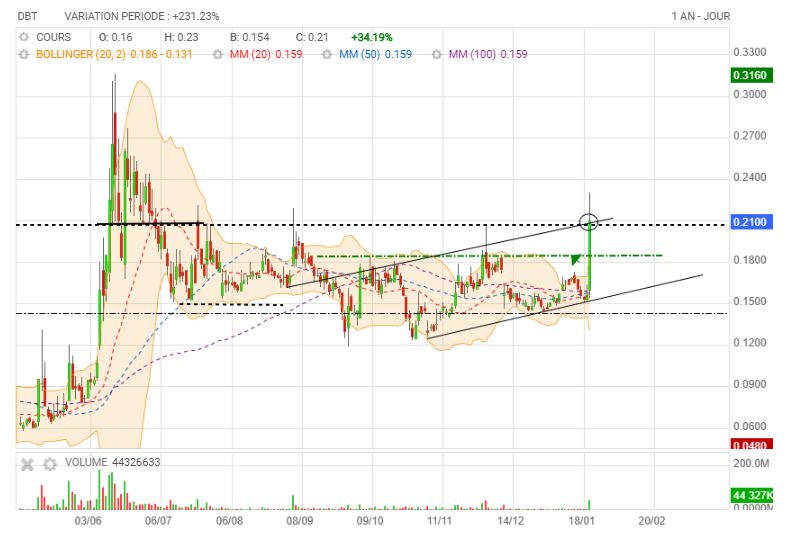The image size is (792, 538).
Task: Click the H: 0.23 high value
Action: coord(181,37)
